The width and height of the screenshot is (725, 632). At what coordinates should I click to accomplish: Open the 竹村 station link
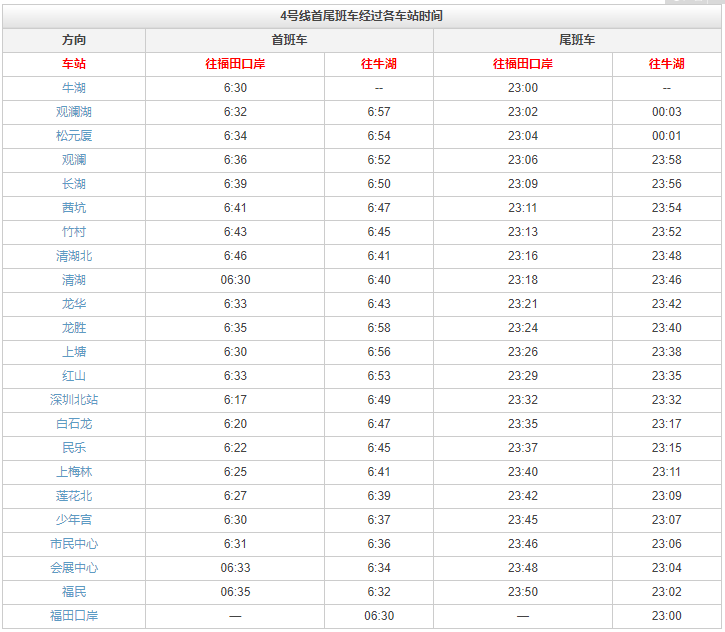(x=74, y=232)
